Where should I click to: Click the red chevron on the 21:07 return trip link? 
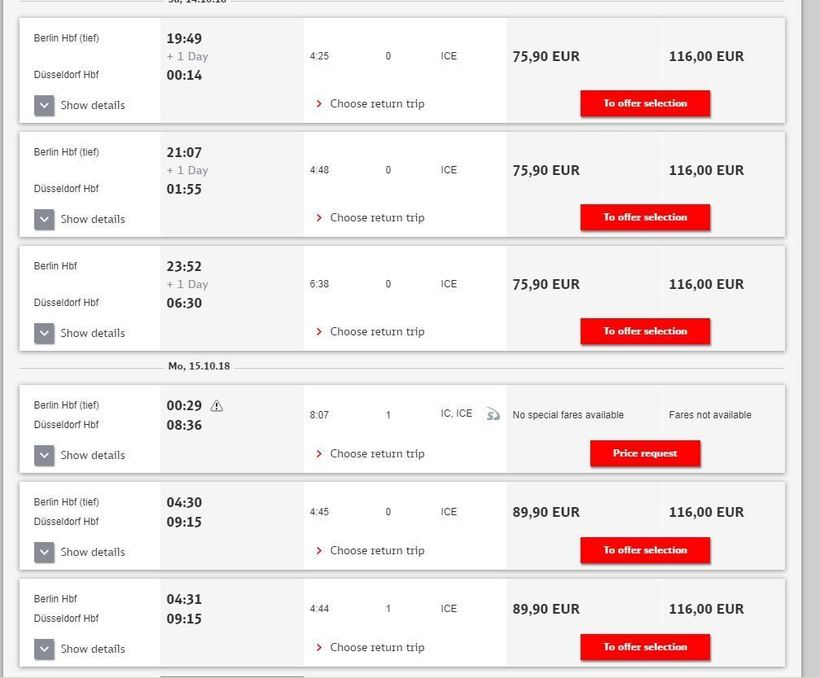[319, 217]
